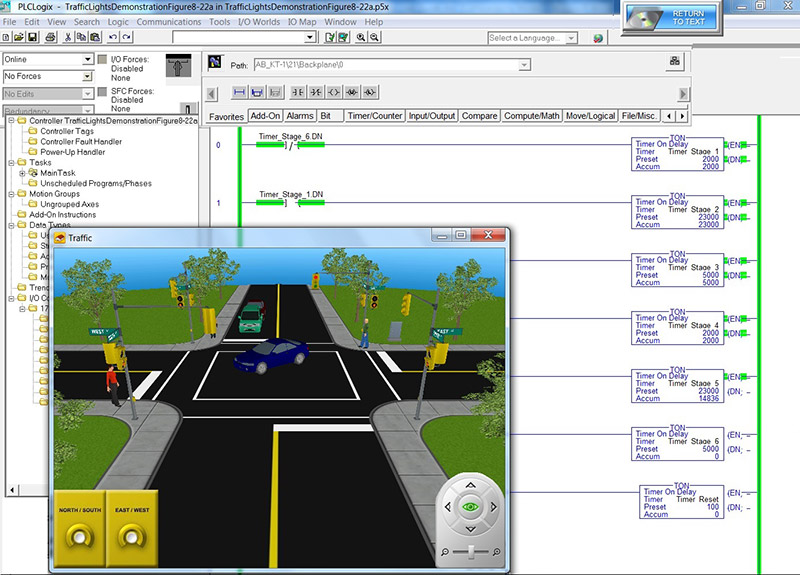Insert Output Energize coil instruction
The image size is (800, 575).
point(335,92)
